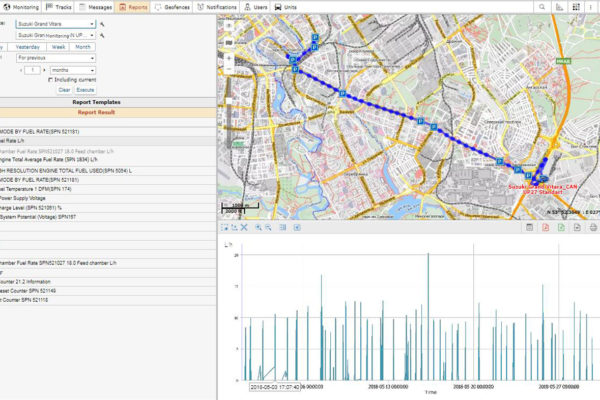The height and width of the screenshot is (400, 600).
Task: Click the number input in interval stepper
Action: click(x=31, y=70)
